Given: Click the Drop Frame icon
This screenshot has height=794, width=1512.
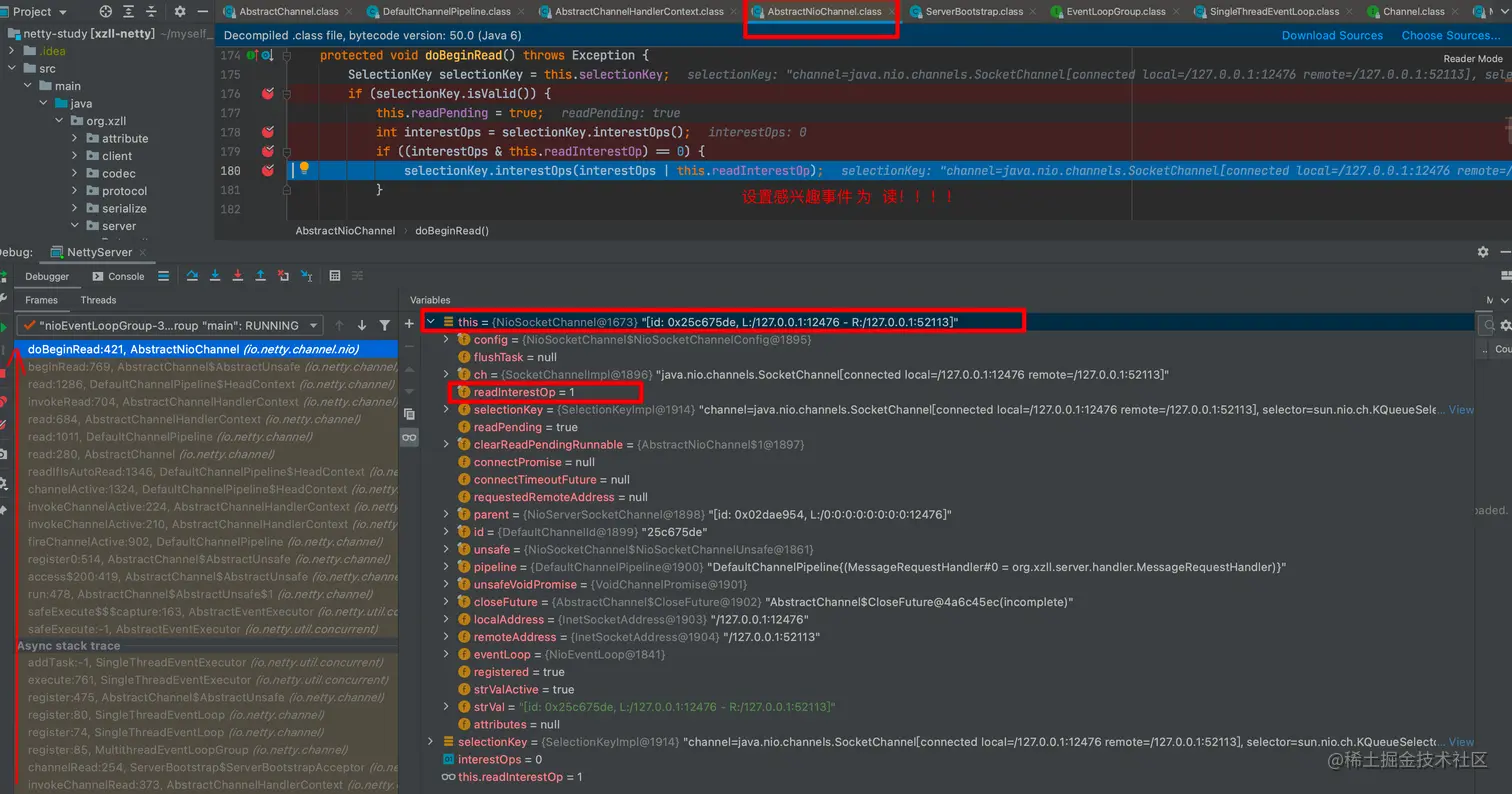Looking at the screenshot, I should (x=284, y=276).
